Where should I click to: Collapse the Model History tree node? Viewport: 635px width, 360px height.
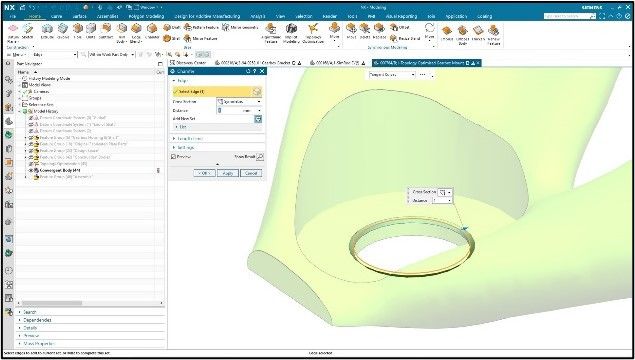pyautogui.click(x=19, y=111)
